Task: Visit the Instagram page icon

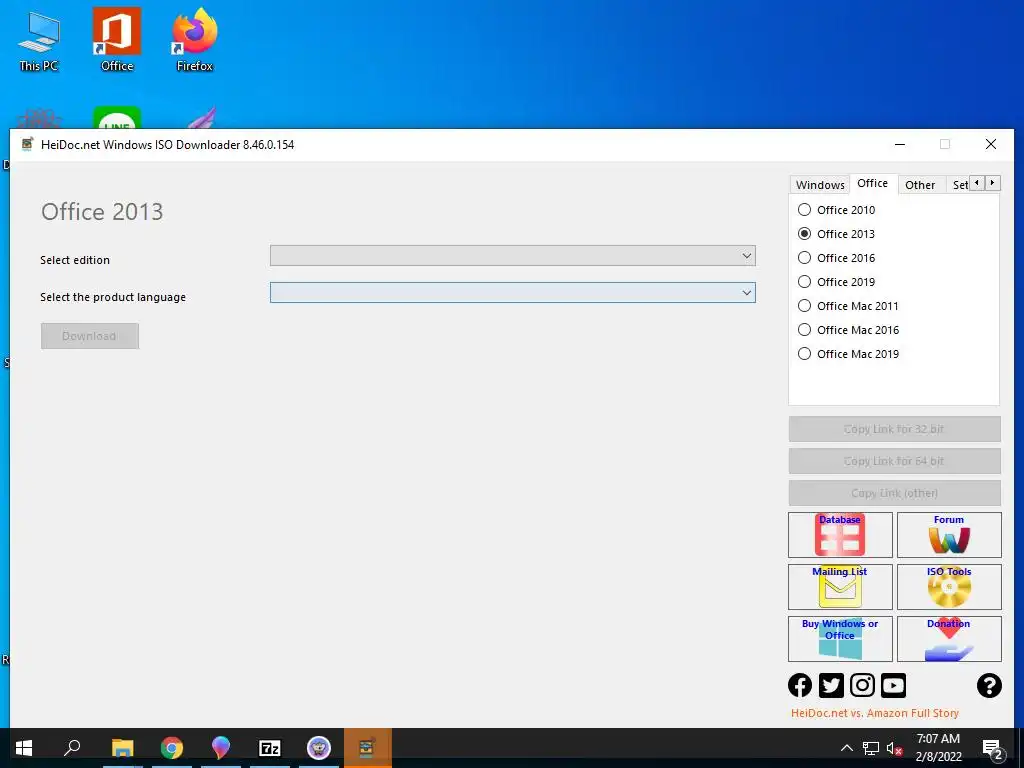Action: pyautogui.click(x=862, y=685)
